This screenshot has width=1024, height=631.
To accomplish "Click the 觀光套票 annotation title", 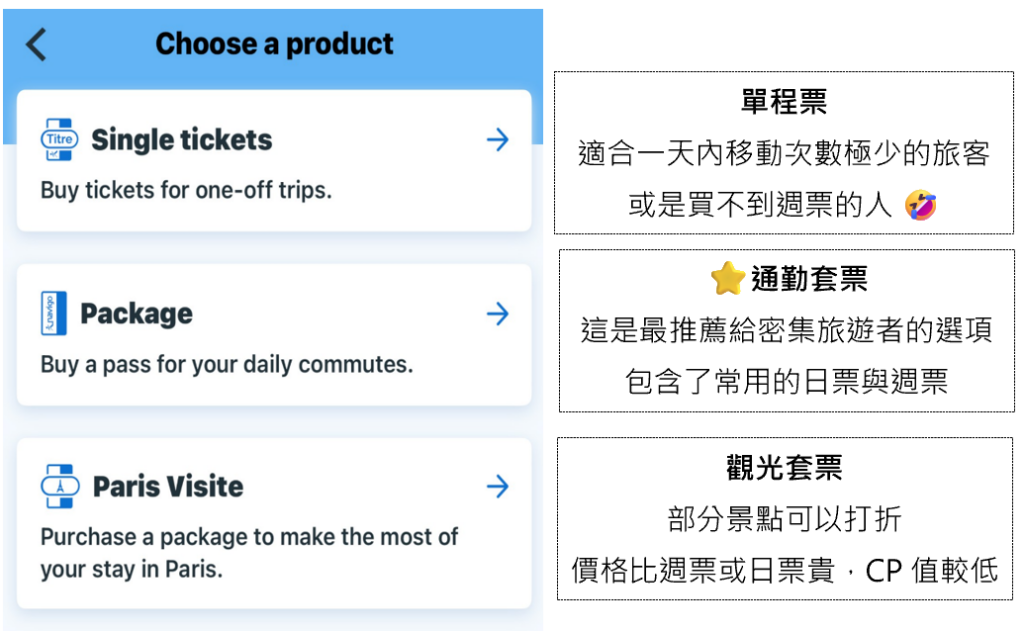I will pyautogui.click(x=784, y=467).
